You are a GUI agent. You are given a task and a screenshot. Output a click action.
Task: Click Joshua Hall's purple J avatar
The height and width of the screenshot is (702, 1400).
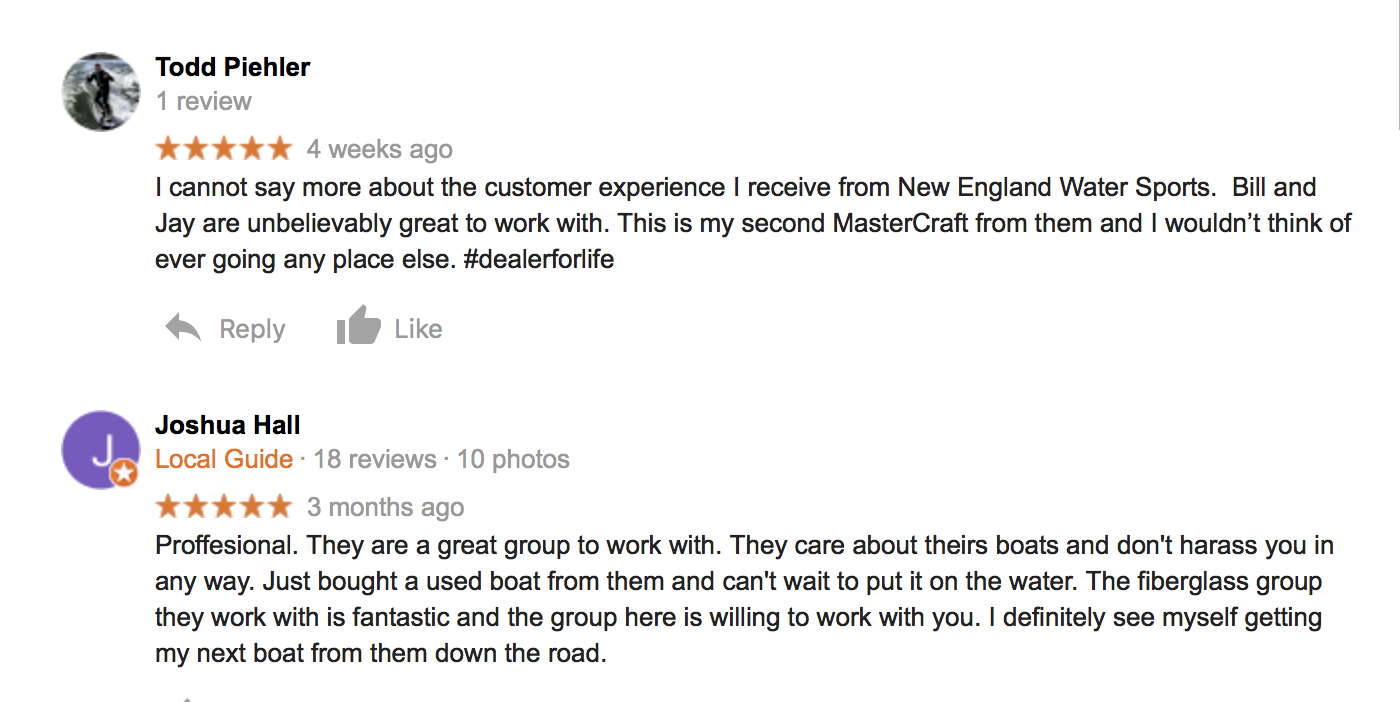pyautogui.click(x=100, y=450)
